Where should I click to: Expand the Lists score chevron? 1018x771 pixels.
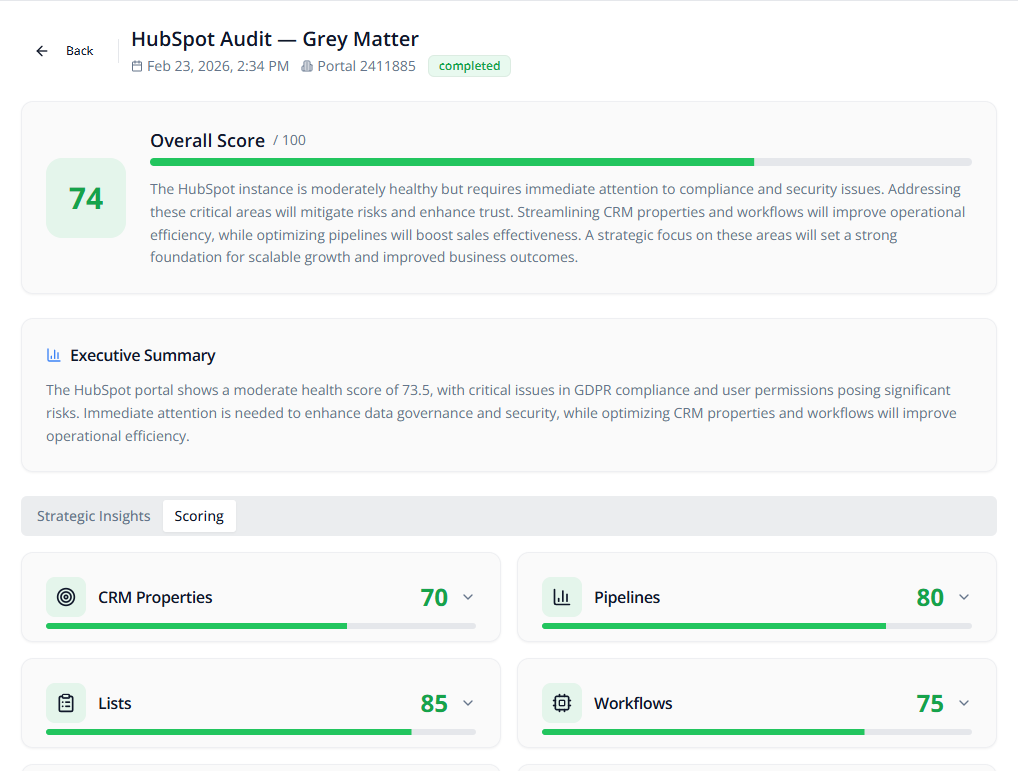(x=468, y=703)
